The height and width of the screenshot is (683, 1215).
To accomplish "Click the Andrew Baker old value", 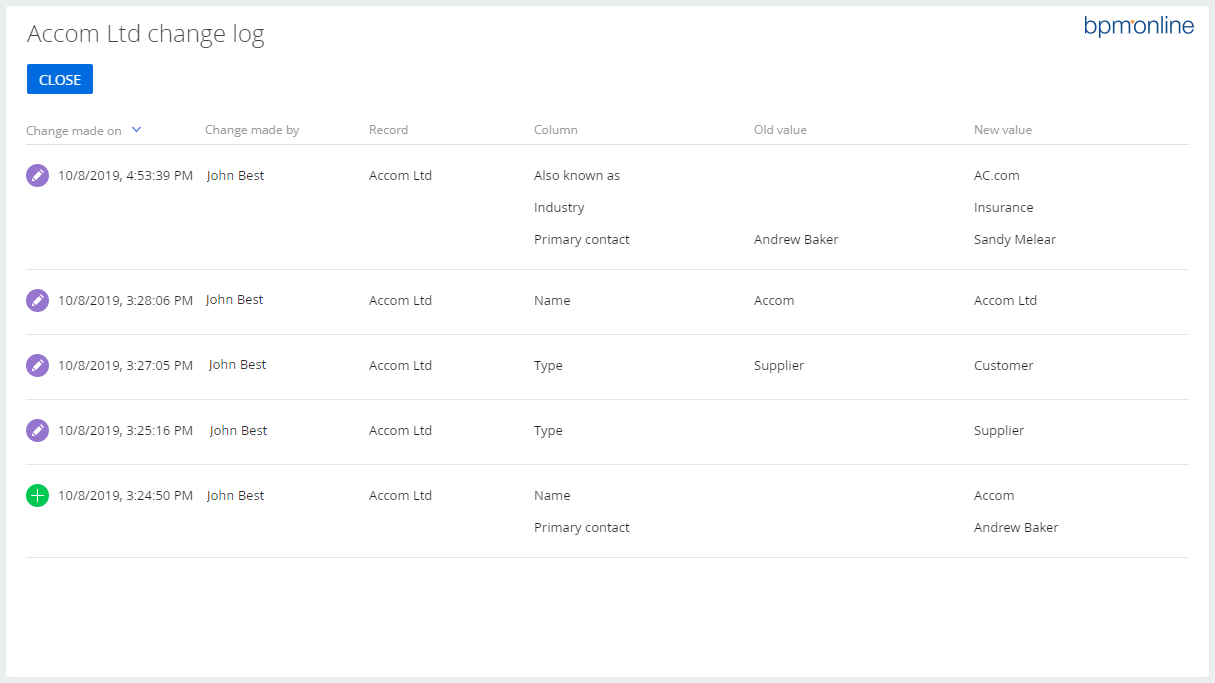I will pyautogui.click(x=796, y=239).
